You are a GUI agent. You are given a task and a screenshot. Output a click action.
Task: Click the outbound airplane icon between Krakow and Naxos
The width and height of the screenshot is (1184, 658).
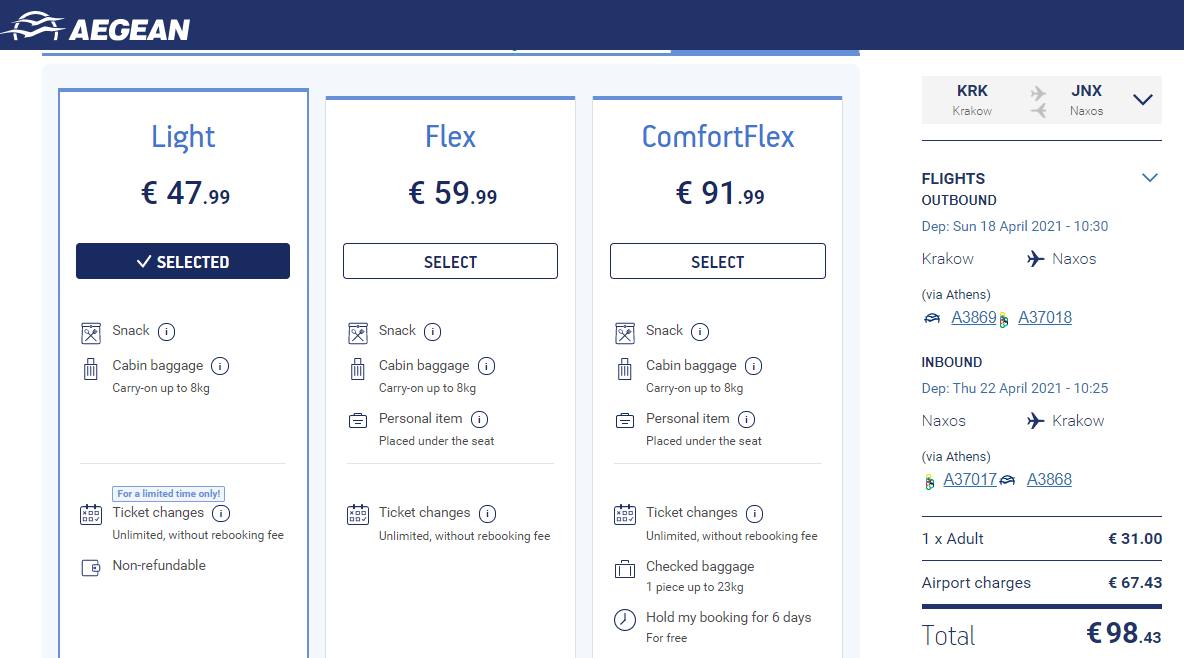[1036, 259]
